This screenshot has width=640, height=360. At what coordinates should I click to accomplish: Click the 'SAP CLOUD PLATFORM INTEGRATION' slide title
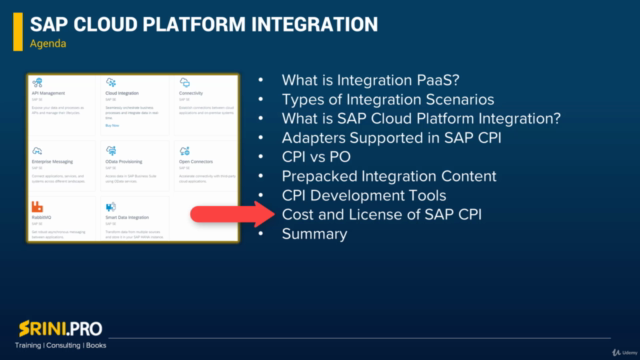tap(204, 24)
